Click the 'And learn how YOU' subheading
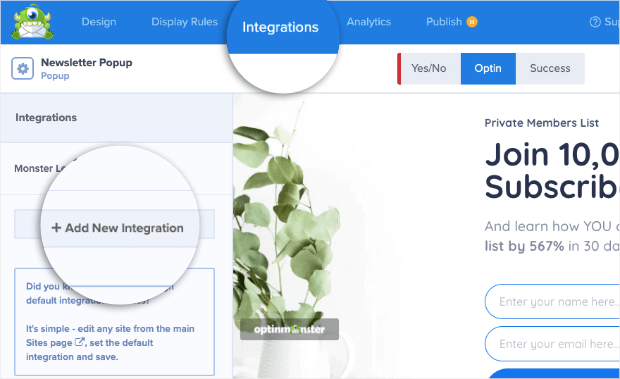This screenshot has width=620, height=379. [x=552, y=226]
